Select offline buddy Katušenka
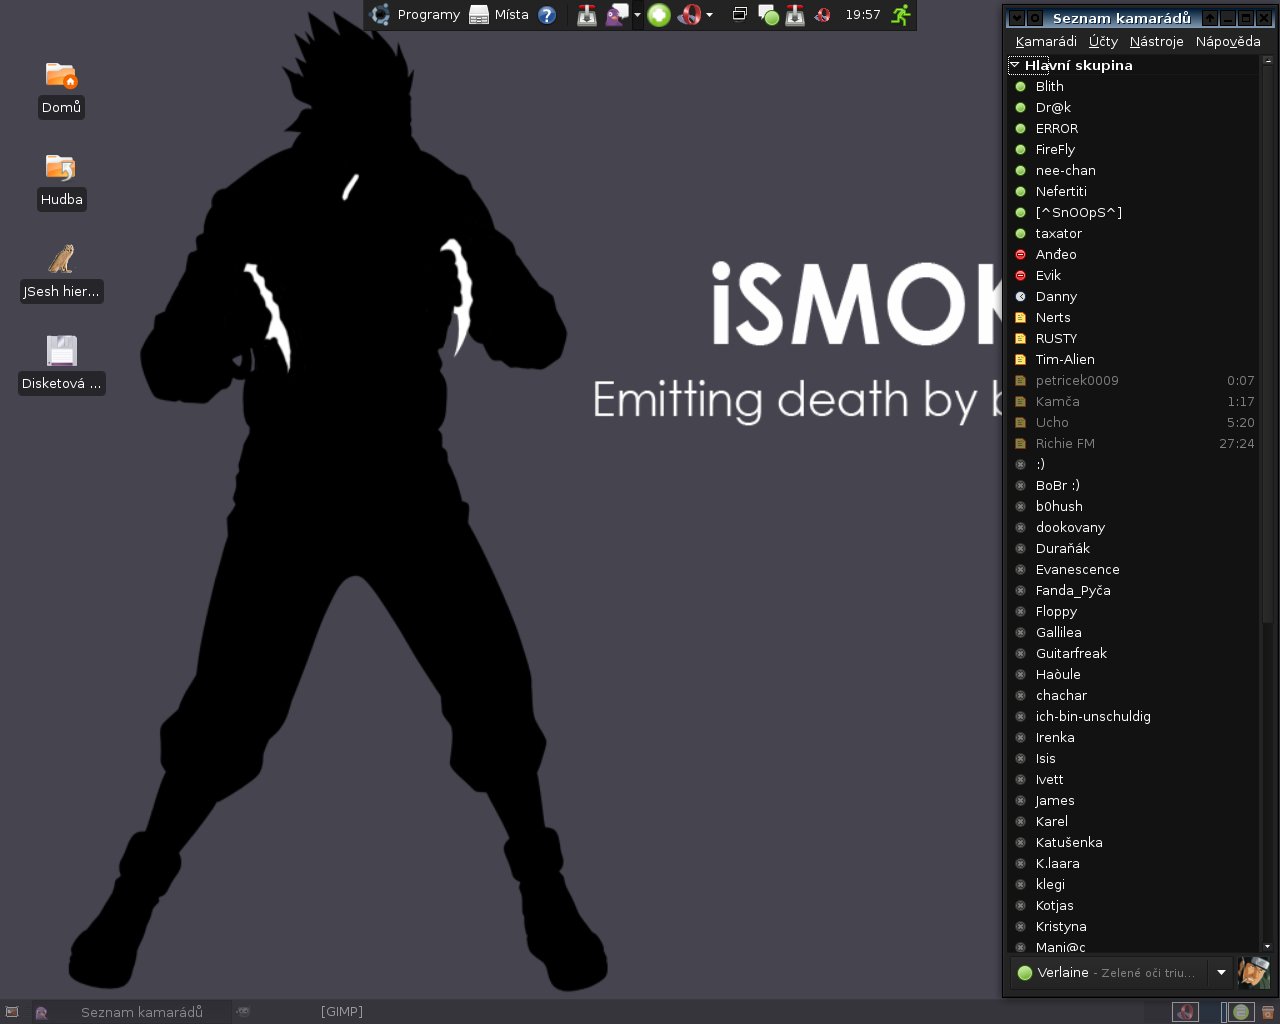1280x1024 pixels. coord(1134,842)
